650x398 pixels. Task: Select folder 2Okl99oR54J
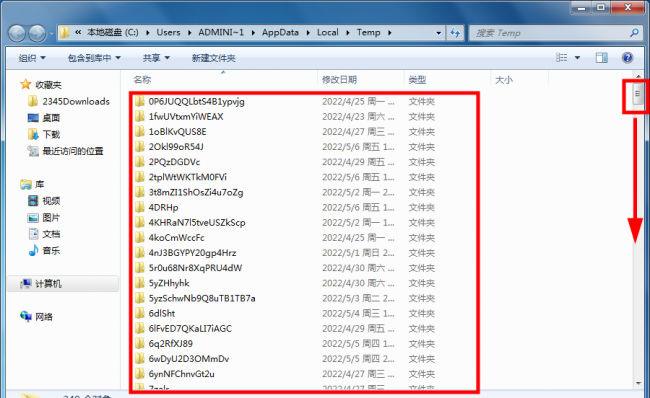pos(176,147)
